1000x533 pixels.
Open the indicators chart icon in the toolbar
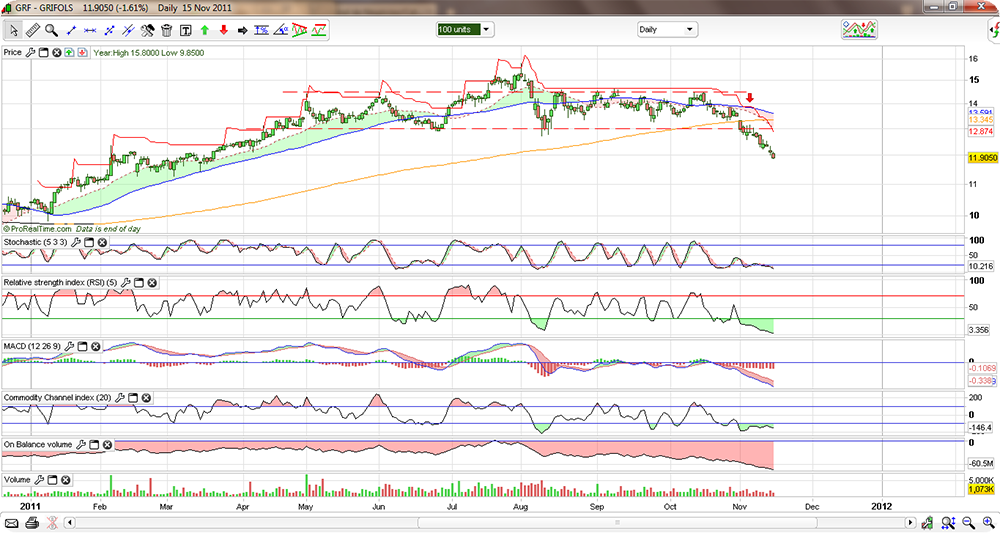click(859, 29)
